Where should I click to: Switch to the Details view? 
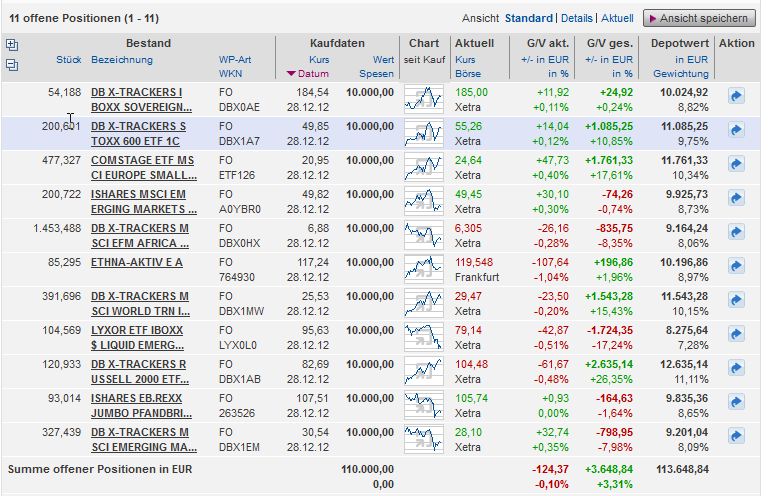point(576,18)
